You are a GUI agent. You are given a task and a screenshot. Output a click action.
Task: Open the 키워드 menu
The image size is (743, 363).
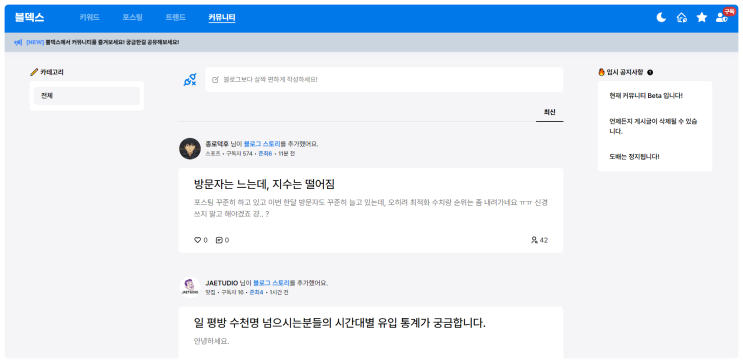(x=89, y=18)
